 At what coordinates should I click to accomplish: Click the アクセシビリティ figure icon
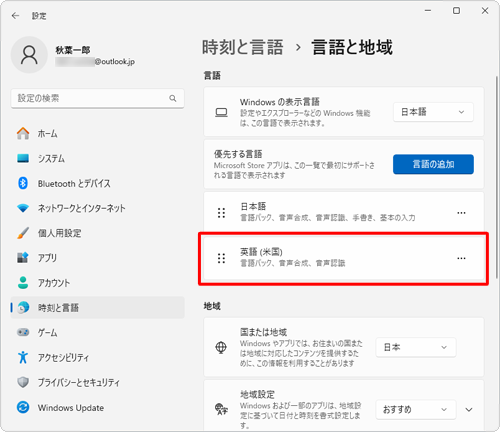[23, 357]
